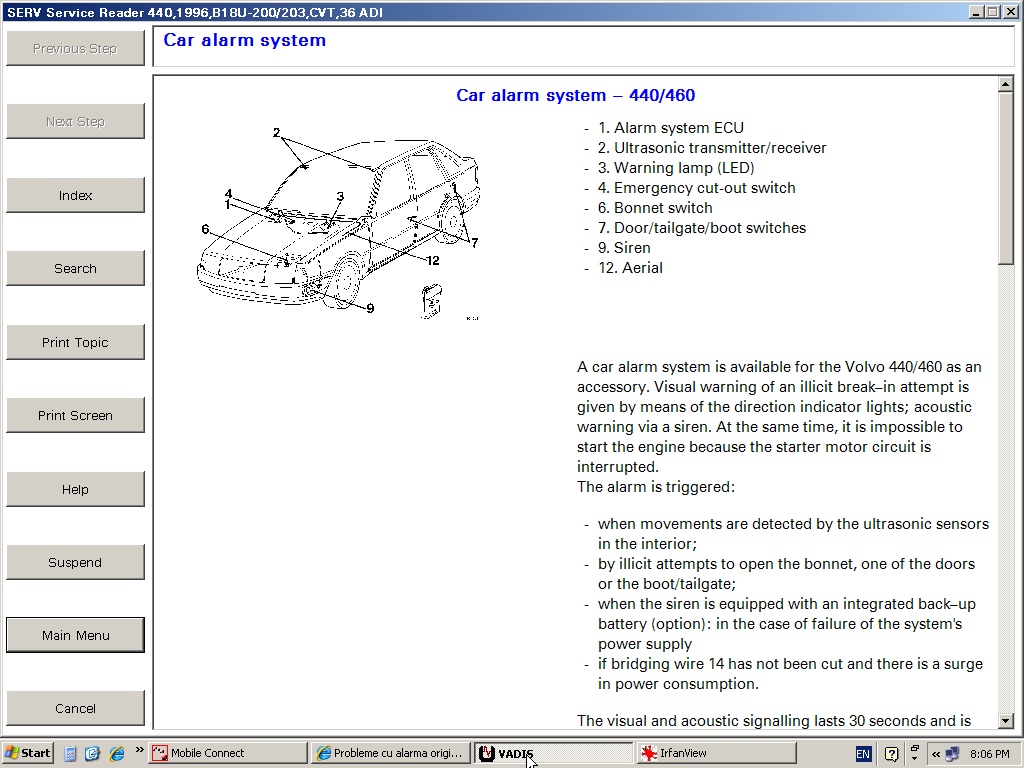Viewport: 1024px width, 768px height.
Task: Click the 'Car alarm system – 440/460' heading
Action: point(575,95)
